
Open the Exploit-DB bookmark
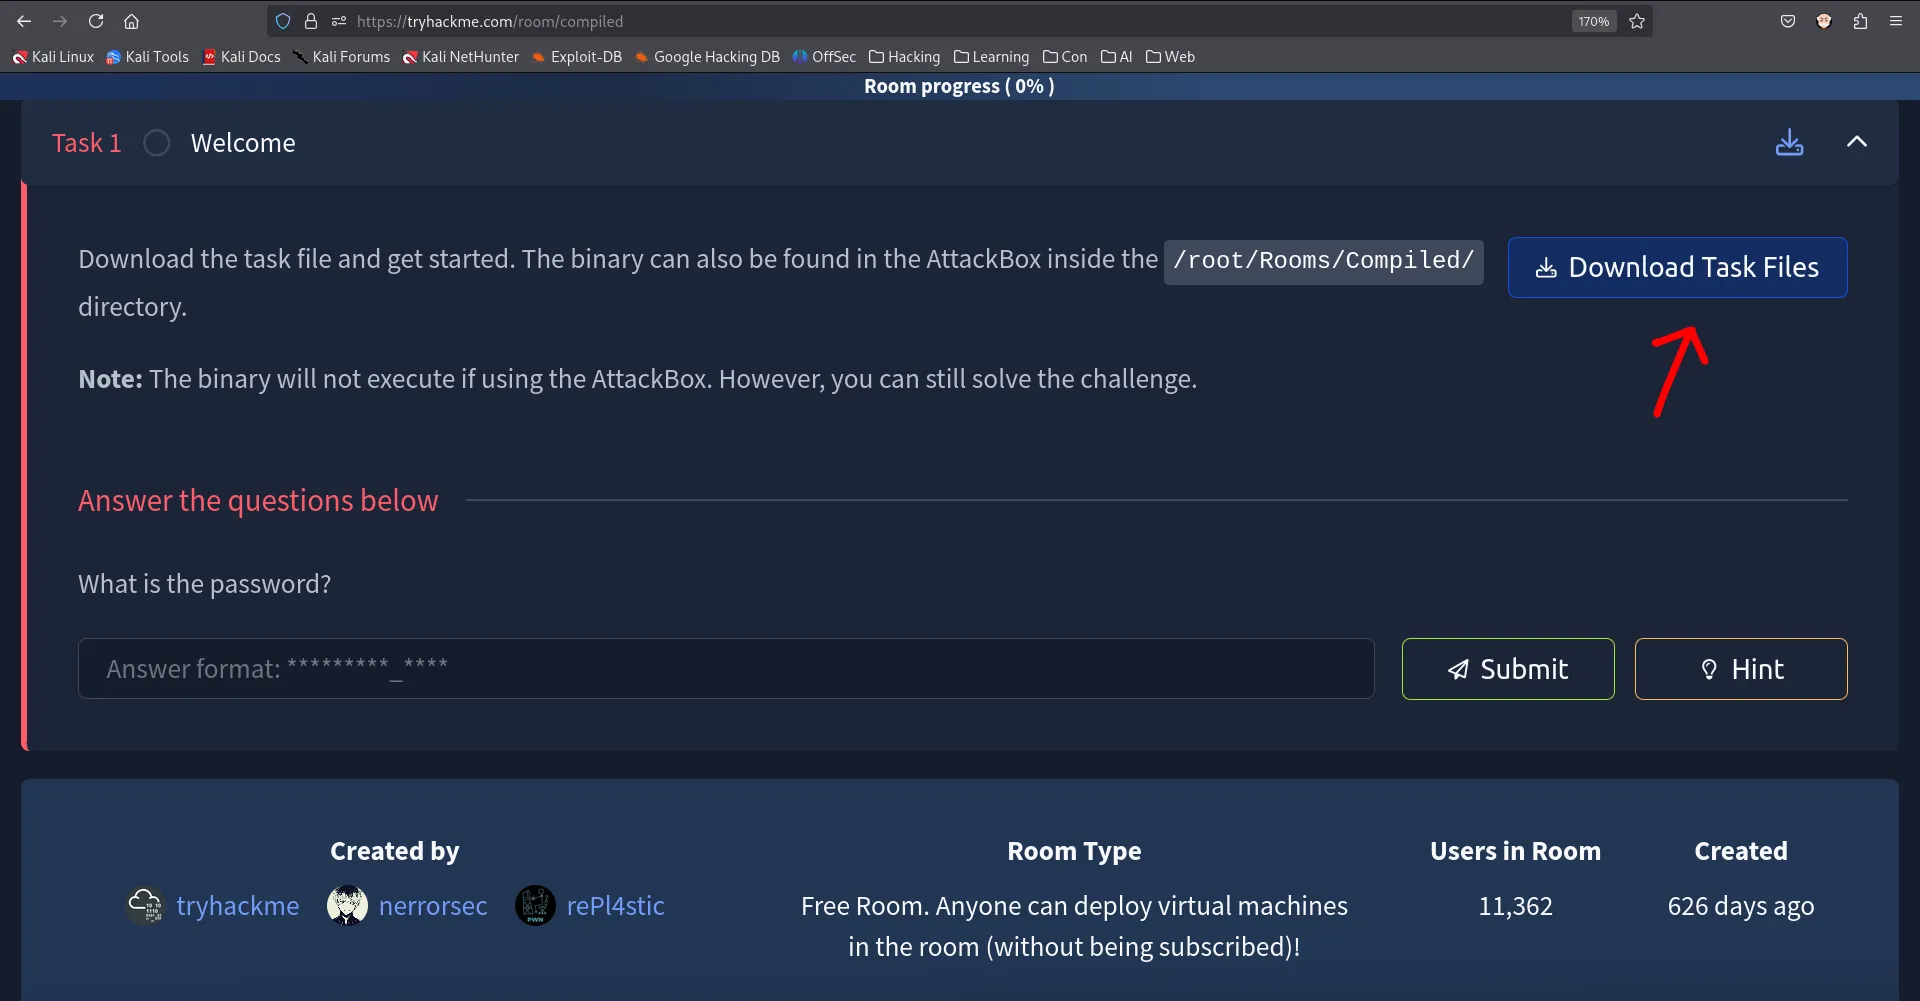pos(586,57)
